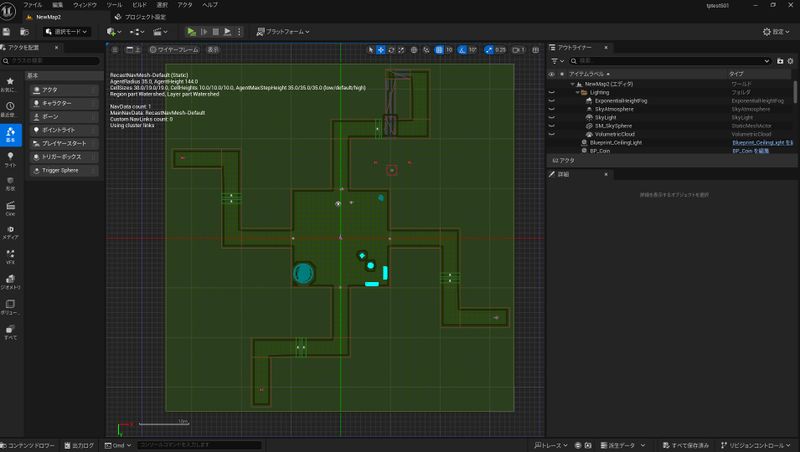Switch to the プロジェクト設定 tab
The width and height of the screenshot is (800, 452).
point(140,17)
